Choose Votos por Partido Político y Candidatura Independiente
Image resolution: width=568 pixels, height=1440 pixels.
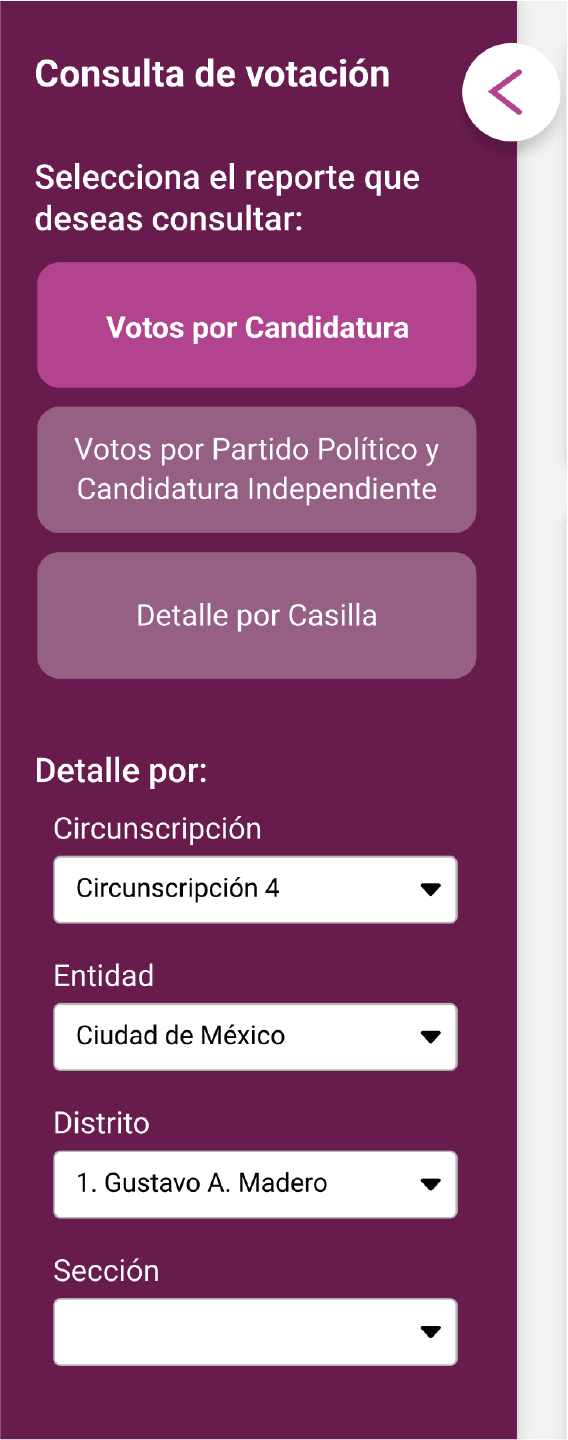pos(257,469)
